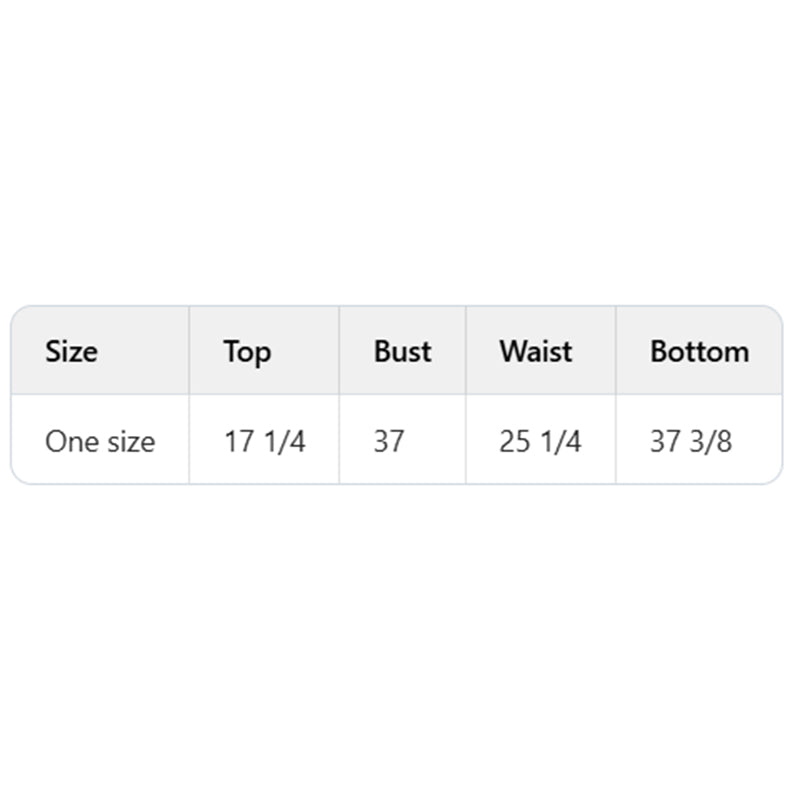
Task: Click the 25 1/4 Waist measurement
Action: click(x=540, y=441)
